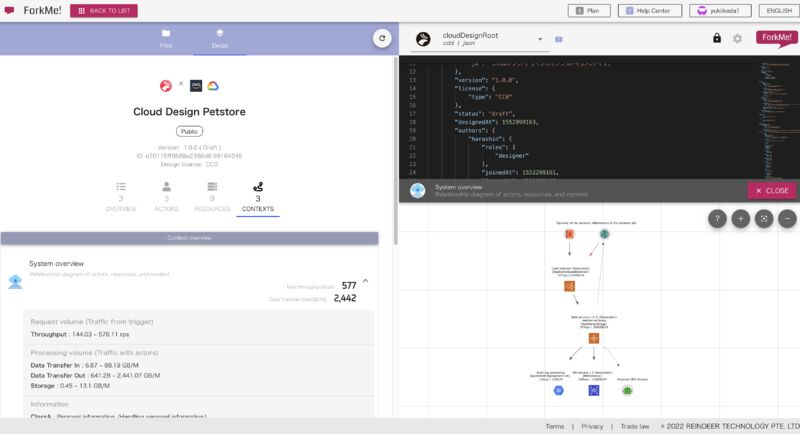Select the teal user actor node
Viewport: 800px width, 434px height.
(x=604, y=234)
